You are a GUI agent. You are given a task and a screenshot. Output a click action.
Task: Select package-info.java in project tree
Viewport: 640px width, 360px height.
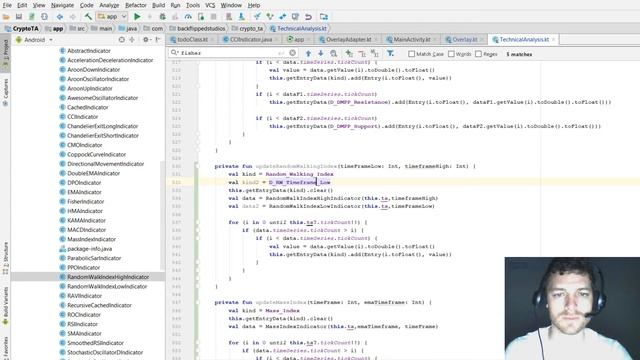(89, 249)
